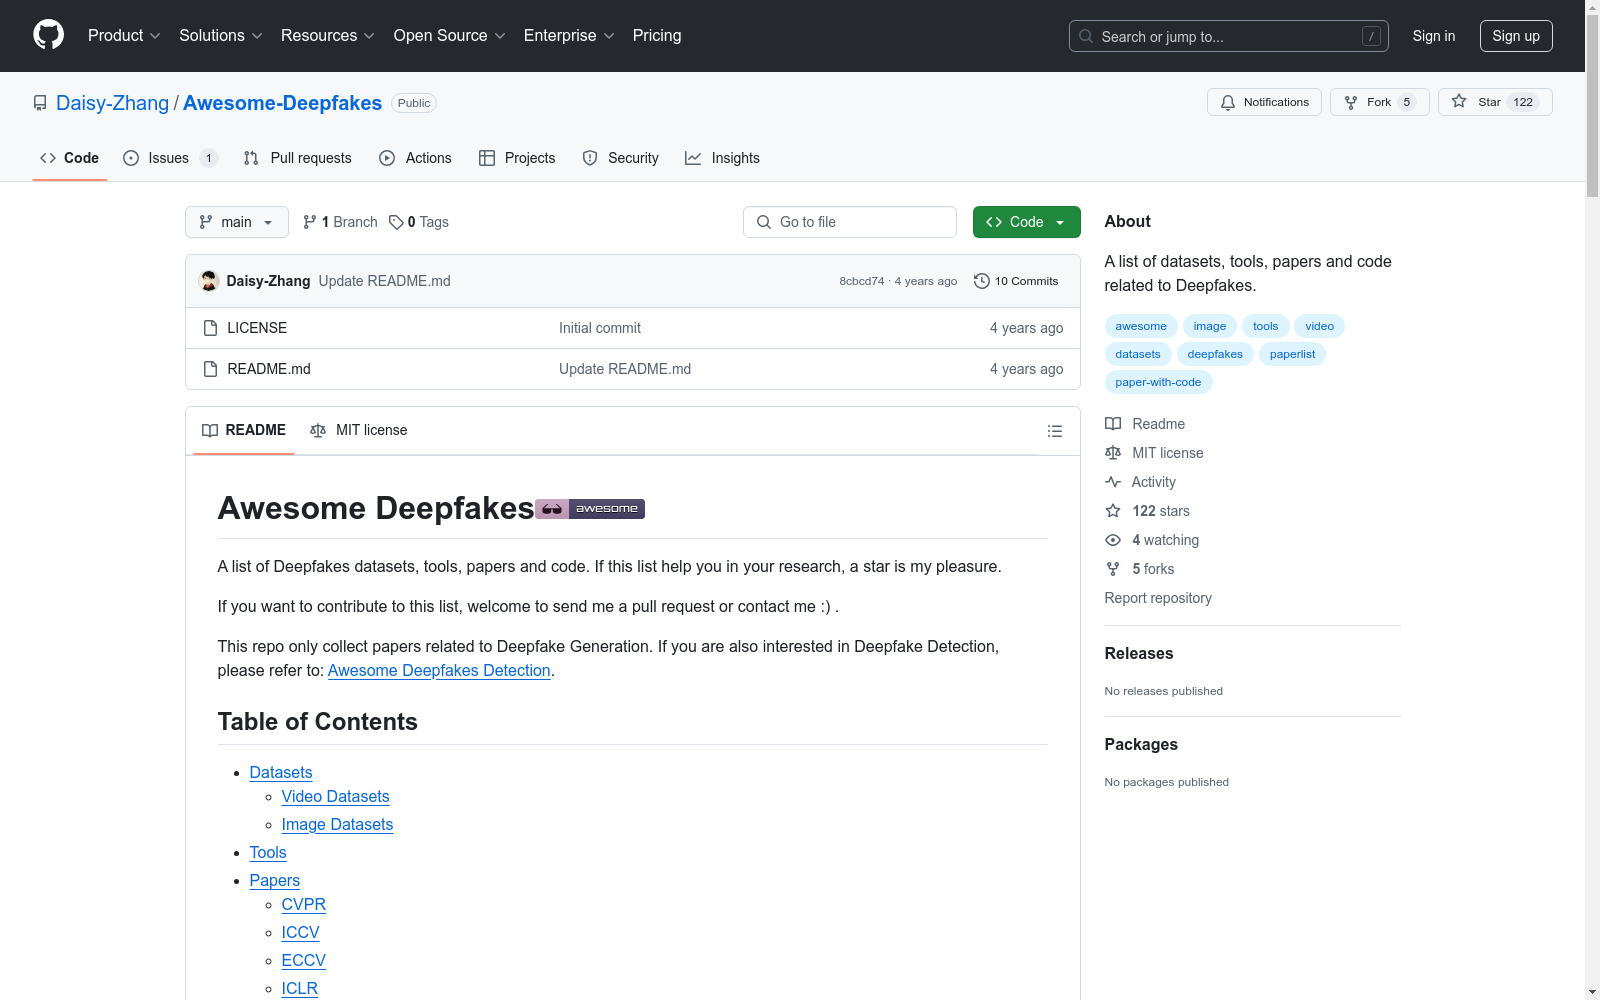Open the Daisy-Zhang owner profile link
This screenshot has height=1000, width=1600.
click(x=112, y=103)
